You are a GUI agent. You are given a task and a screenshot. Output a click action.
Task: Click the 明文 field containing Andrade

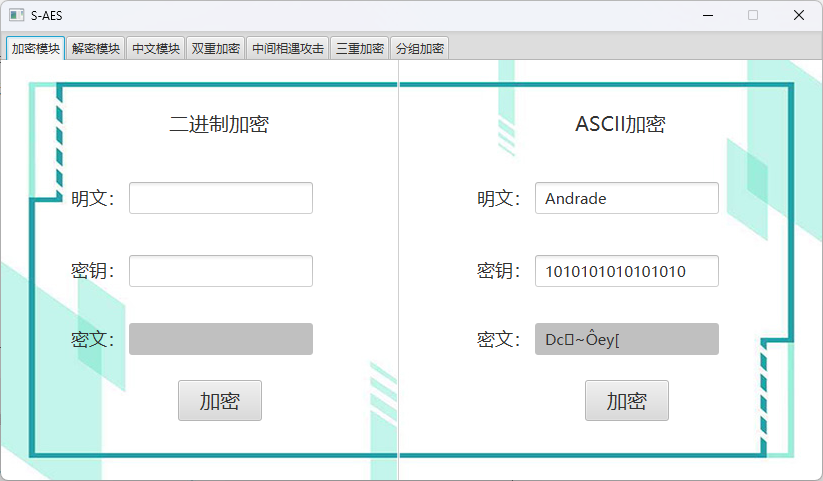coord(627,198)
